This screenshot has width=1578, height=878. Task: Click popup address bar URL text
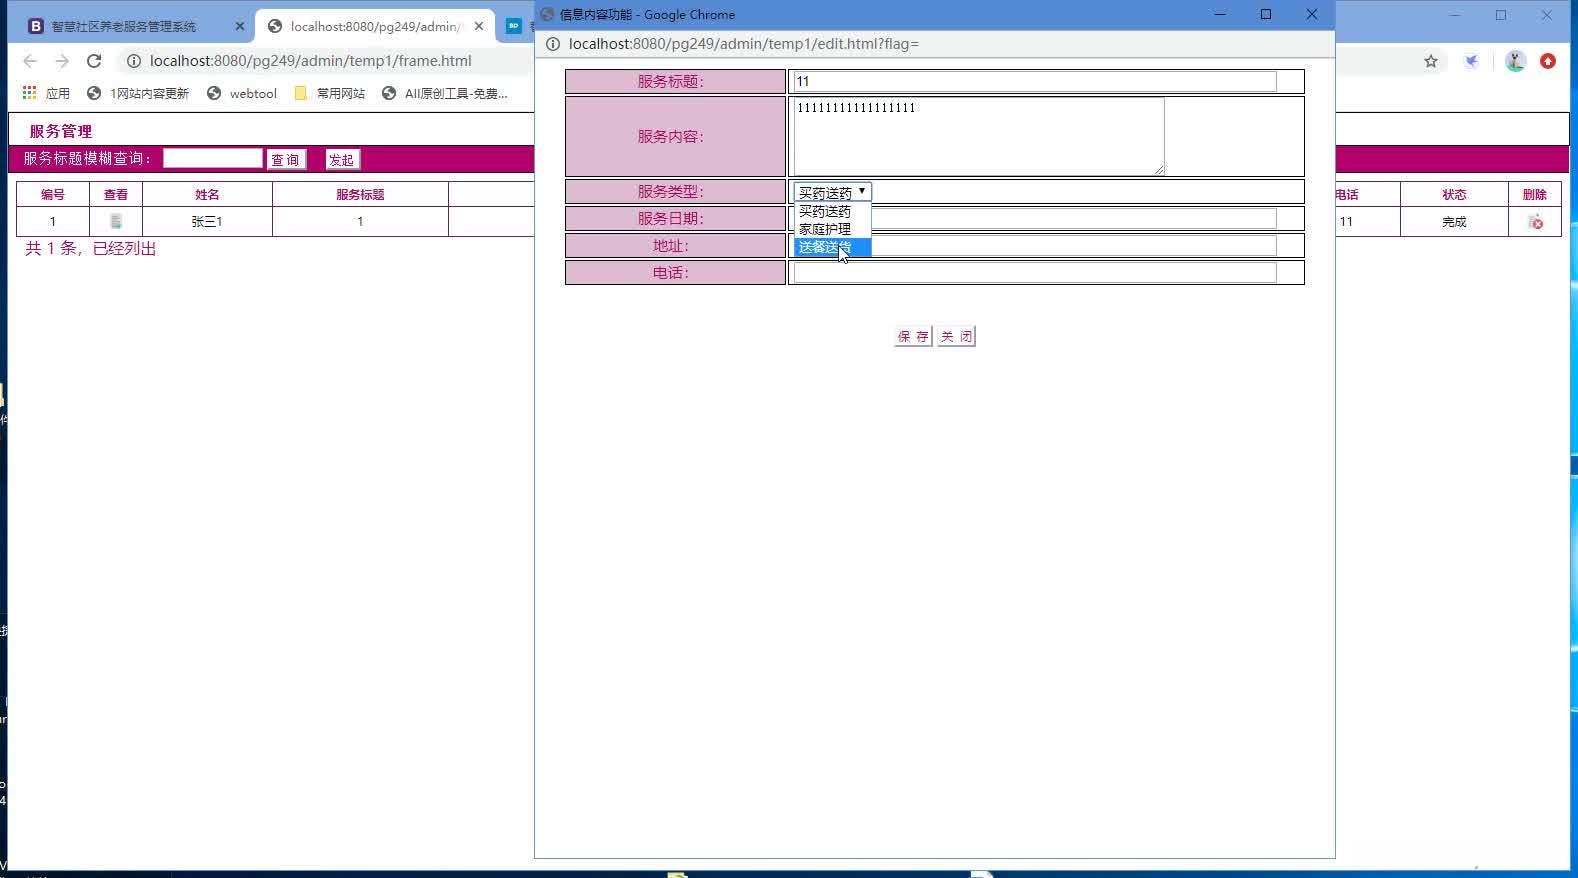coord(744,44)
